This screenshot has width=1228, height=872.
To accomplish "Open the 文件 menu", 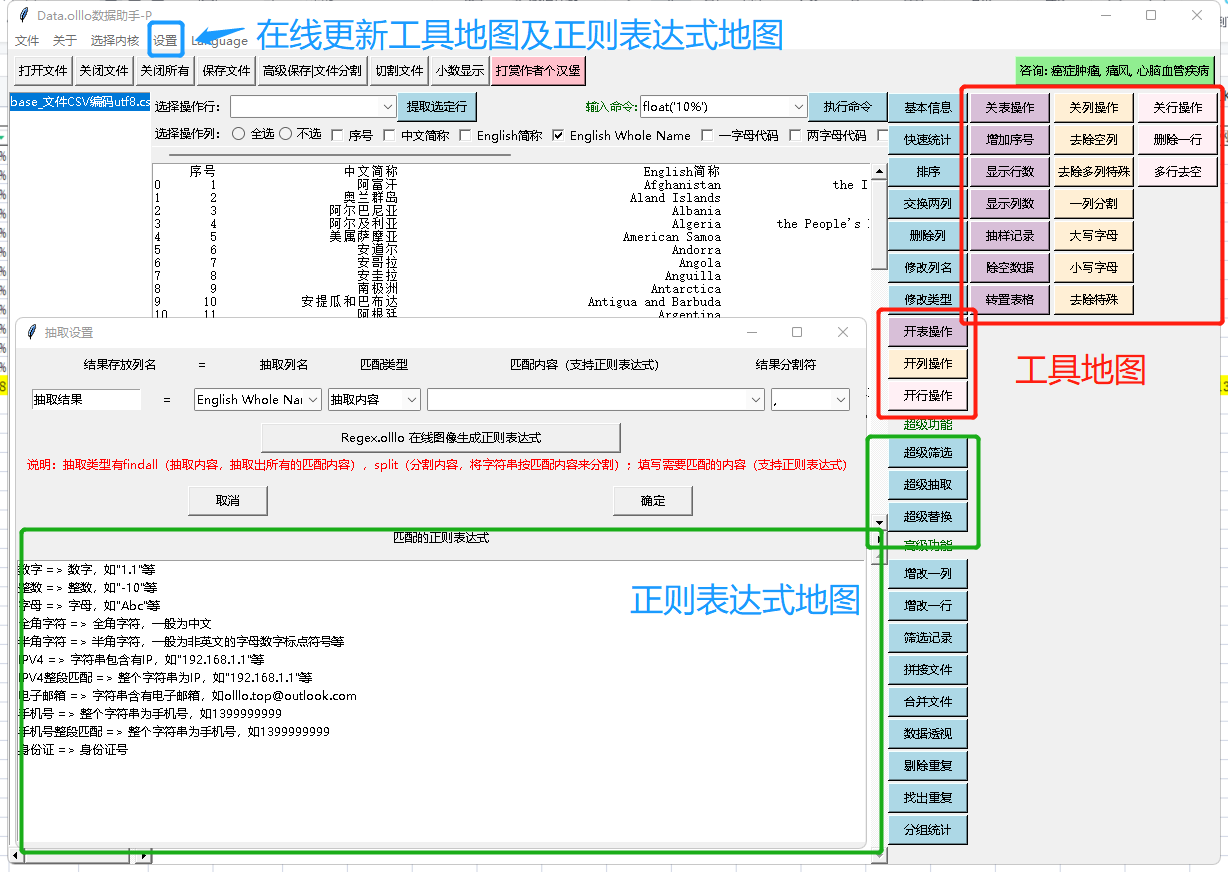I will 27,41.
